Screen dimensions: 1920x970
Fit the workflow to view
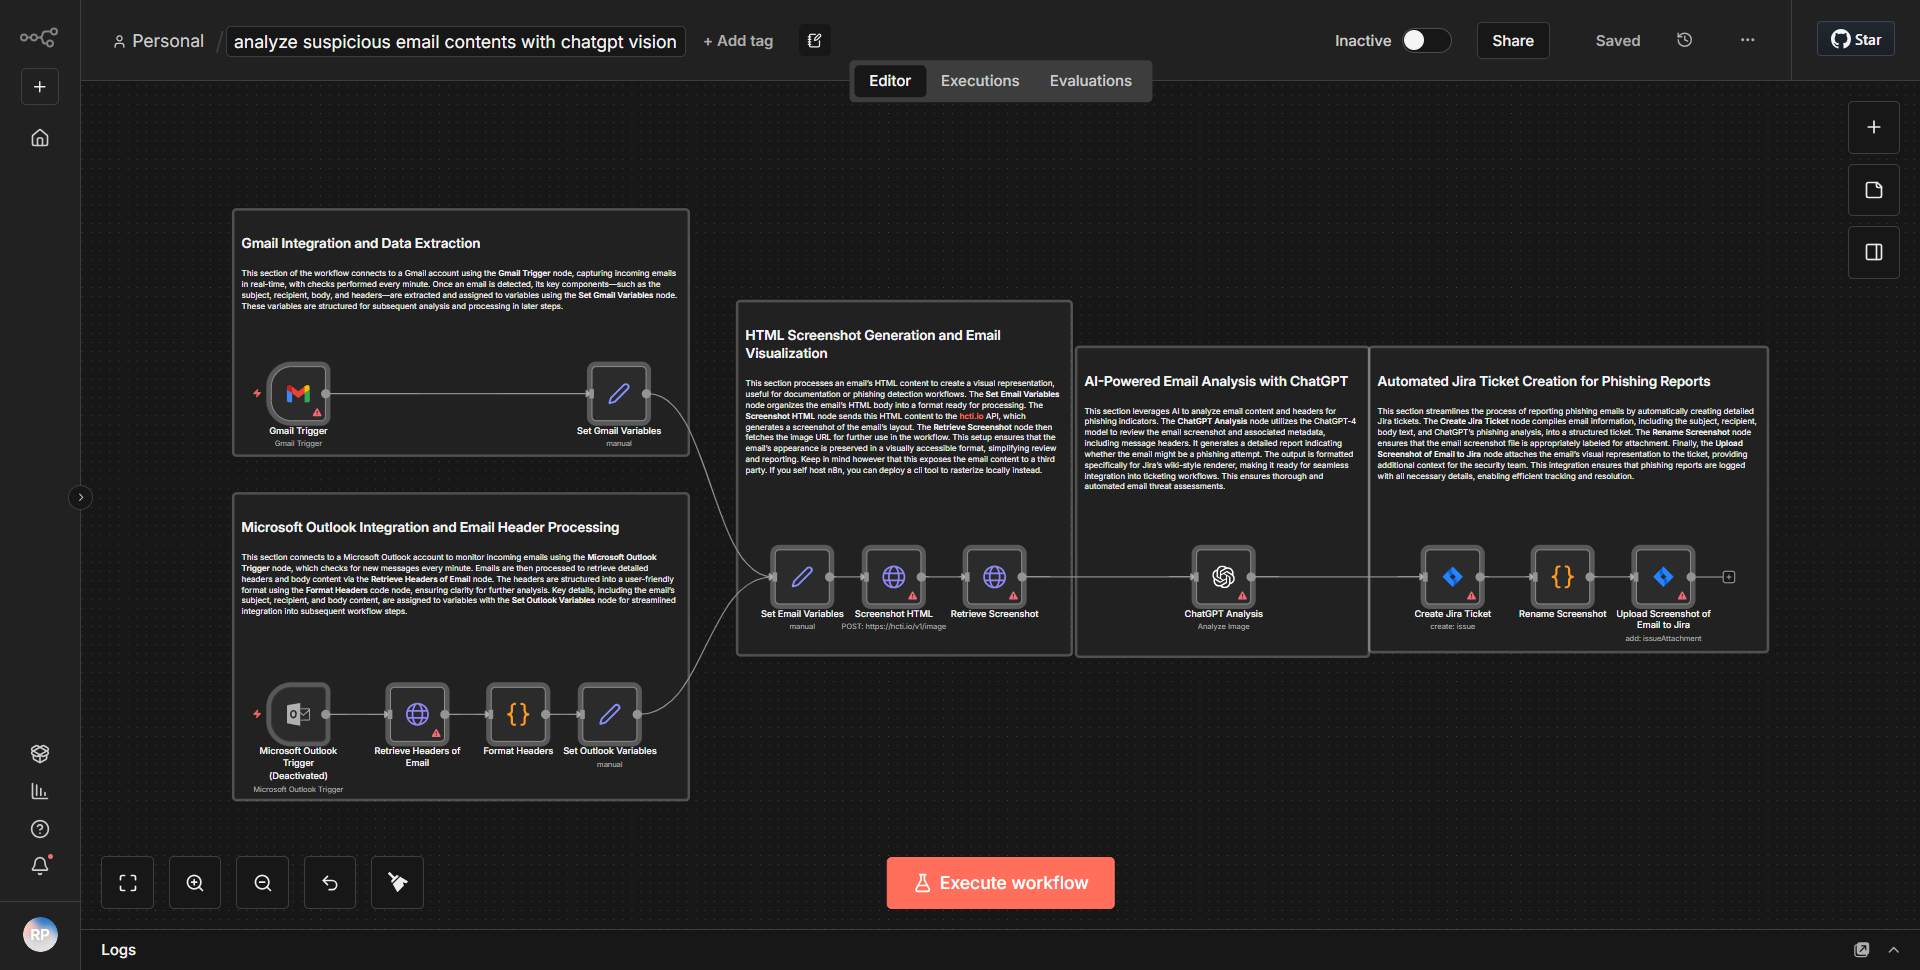[127, 882]
